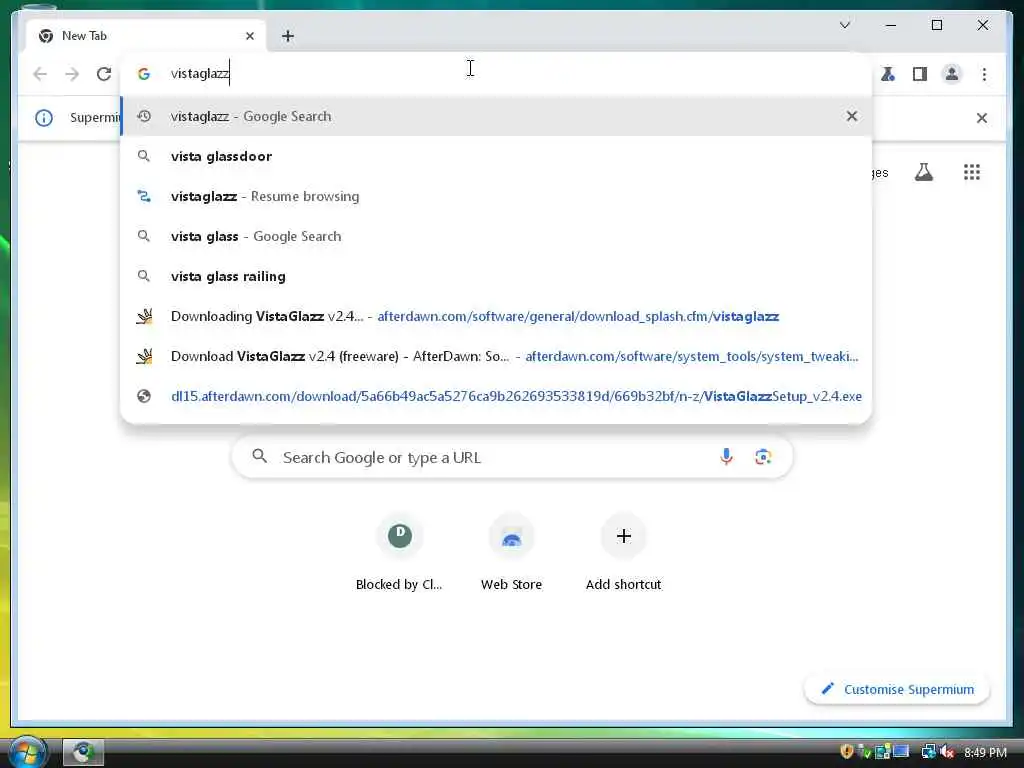Select the vista glassdoor suggestion

coord(496,156)
